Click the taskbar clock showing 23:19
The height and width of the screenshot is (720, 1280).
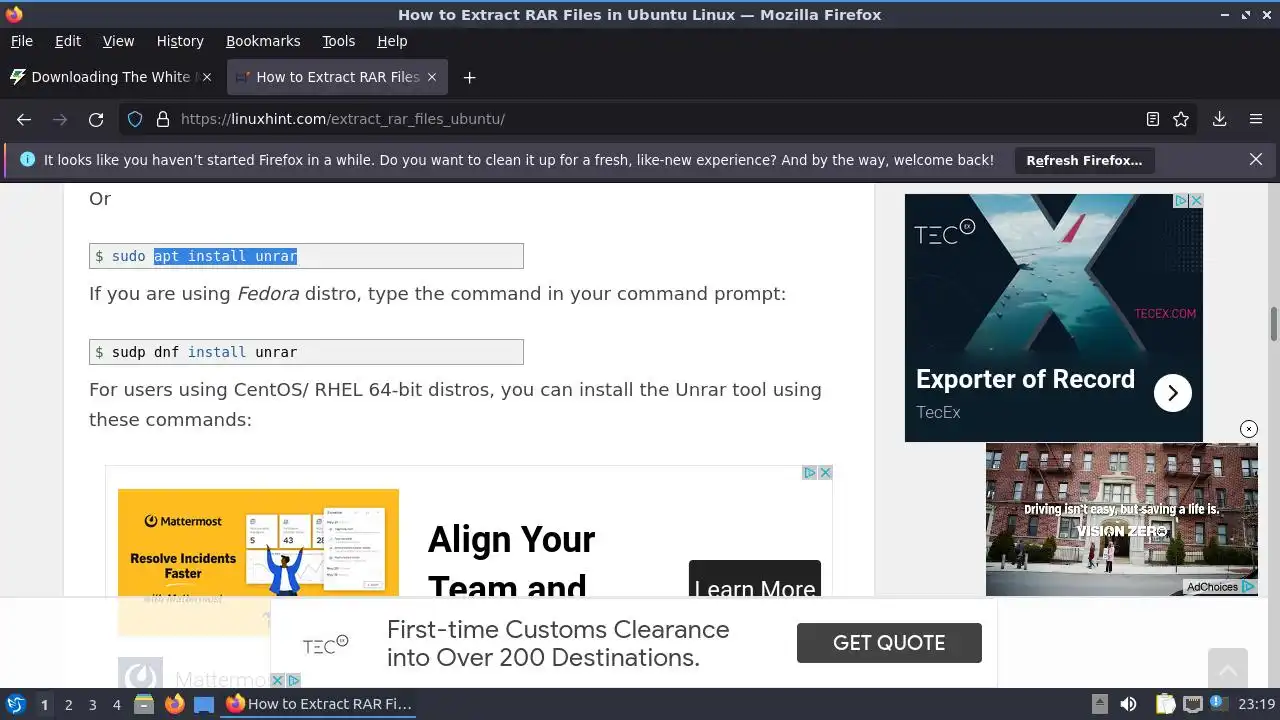(x=1257, y=704)
